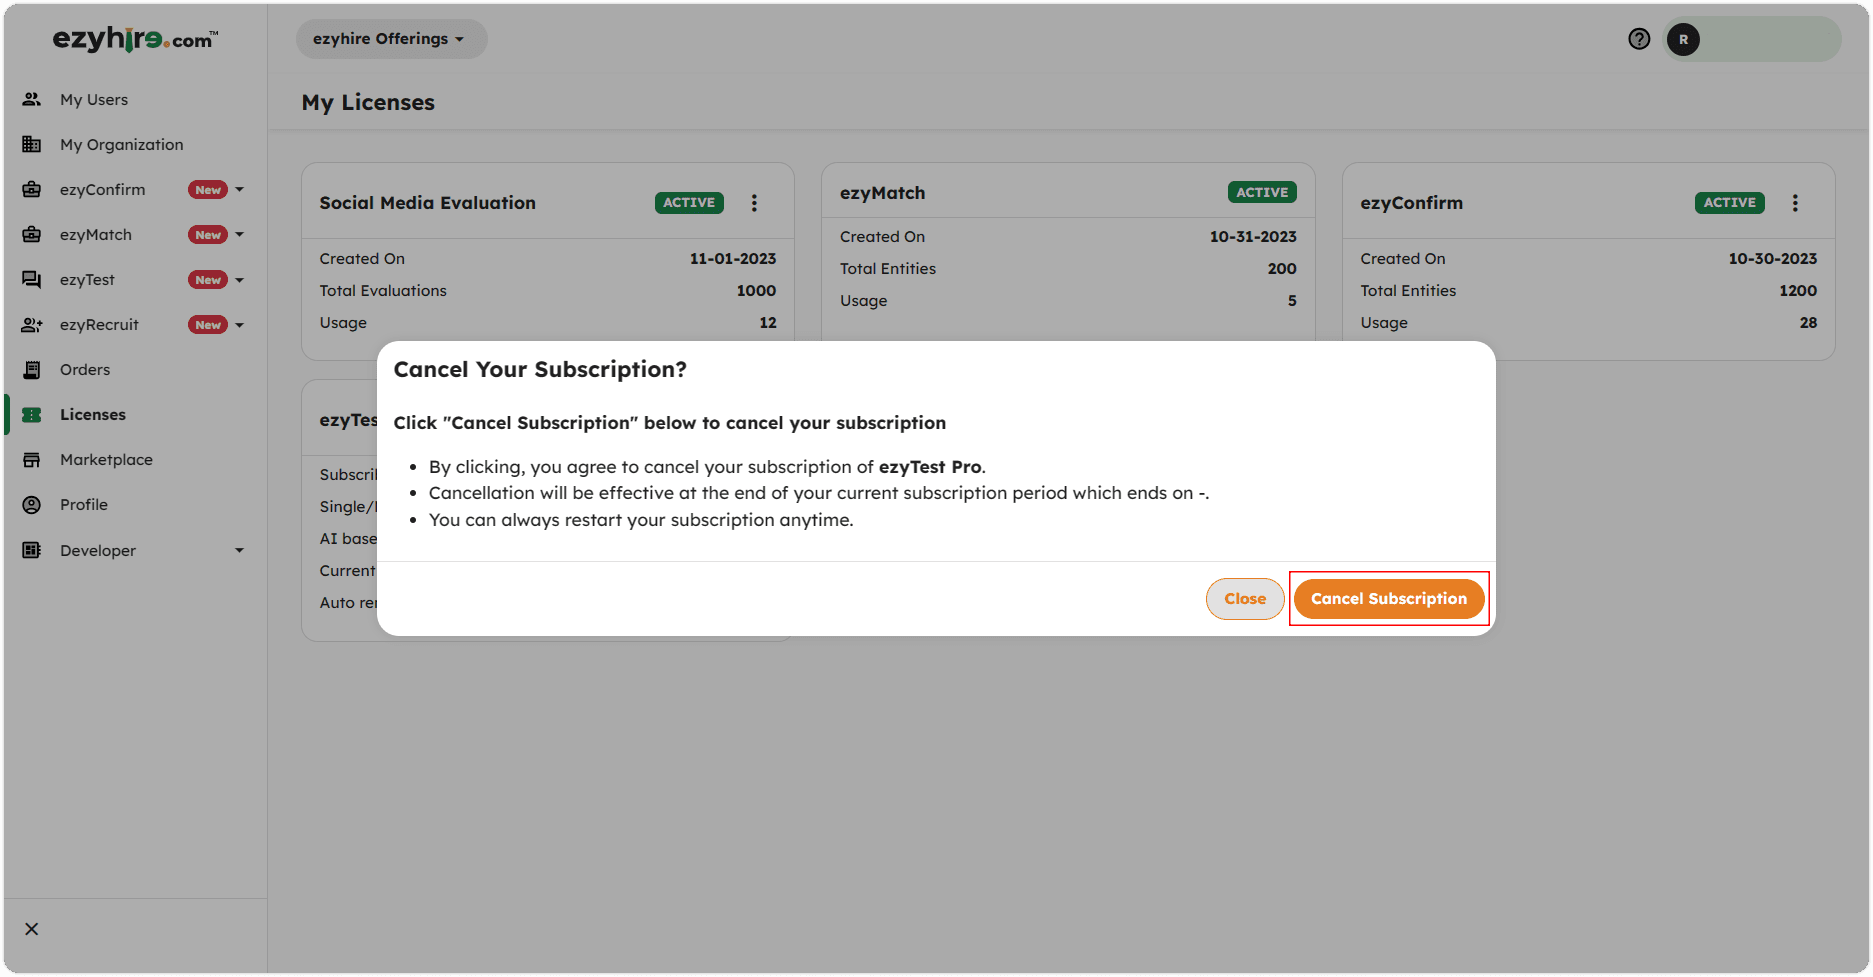
Task: Expand the ezyRecruit sidebar menu arrow
Action: coord(240,325)
